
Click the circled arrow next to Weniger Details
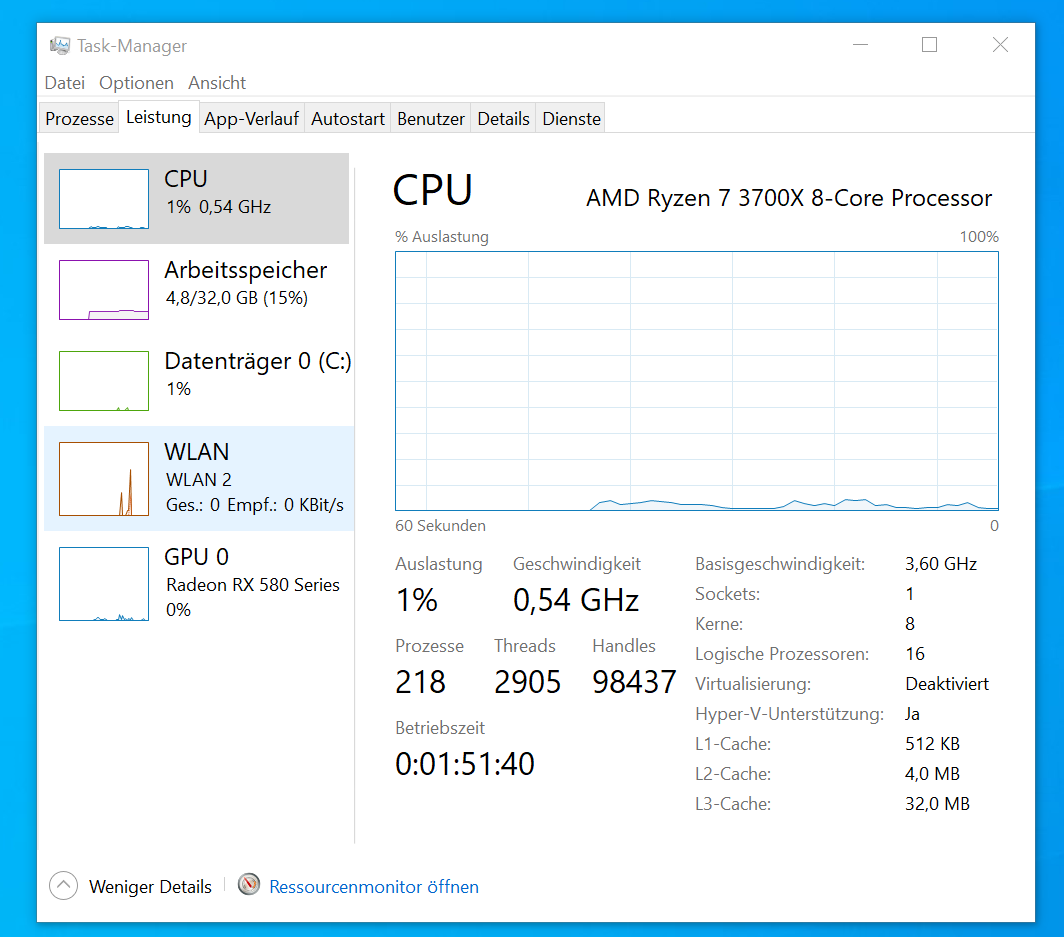coord(63,885)
